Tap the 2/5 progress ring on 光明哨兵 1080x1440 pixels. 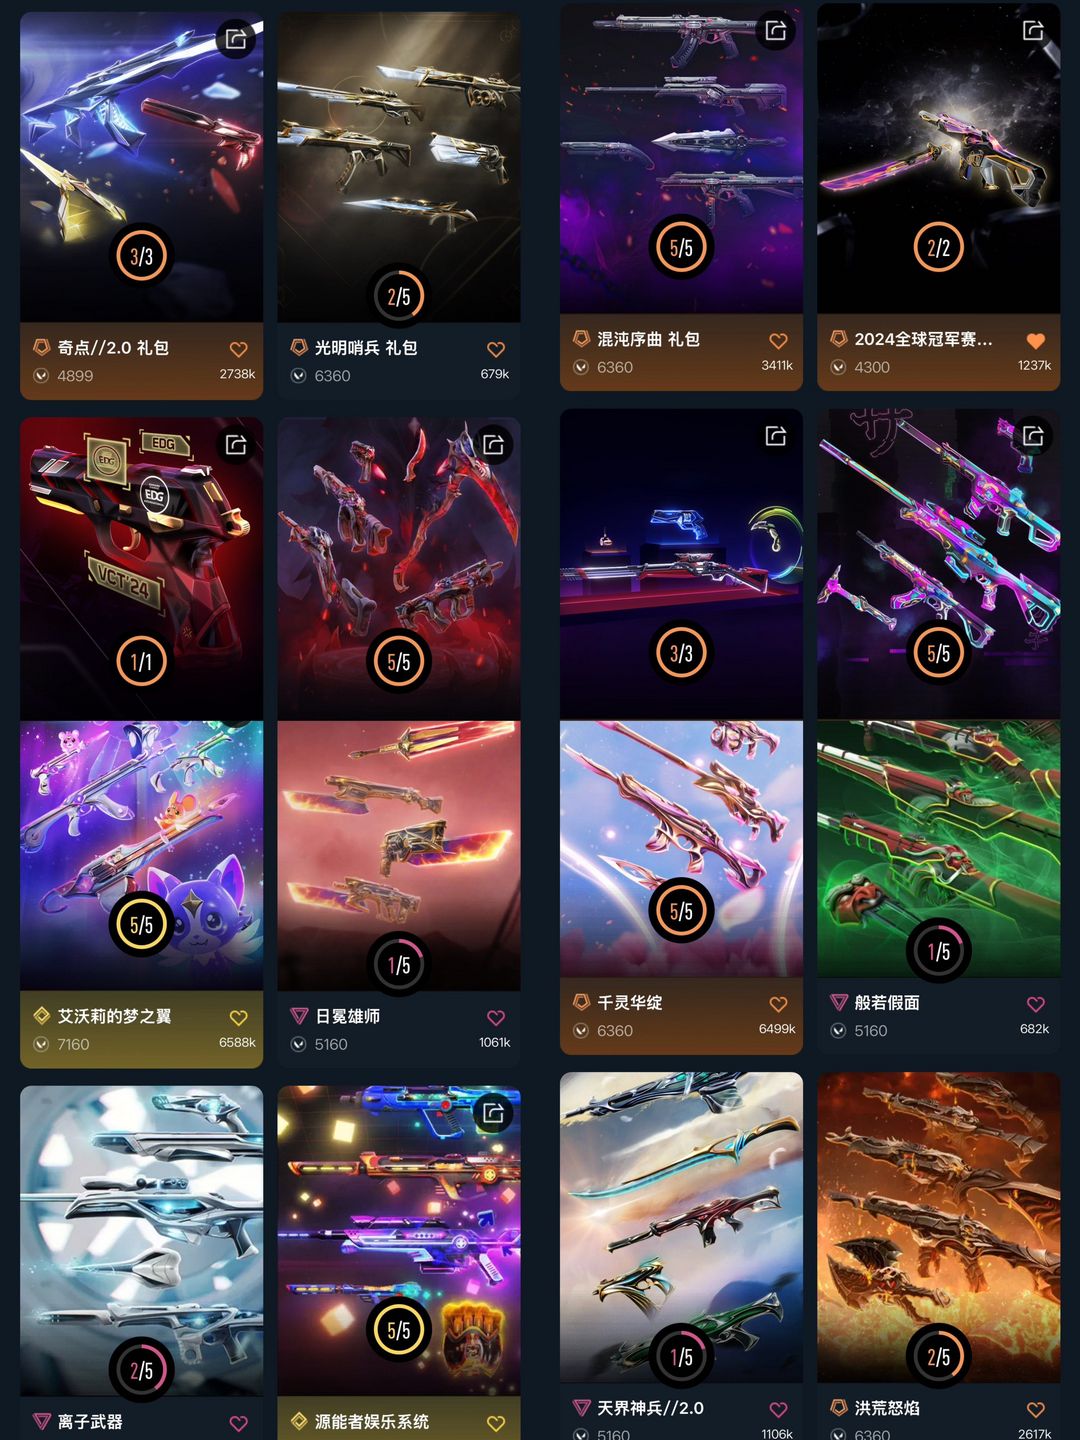[398, 296]
